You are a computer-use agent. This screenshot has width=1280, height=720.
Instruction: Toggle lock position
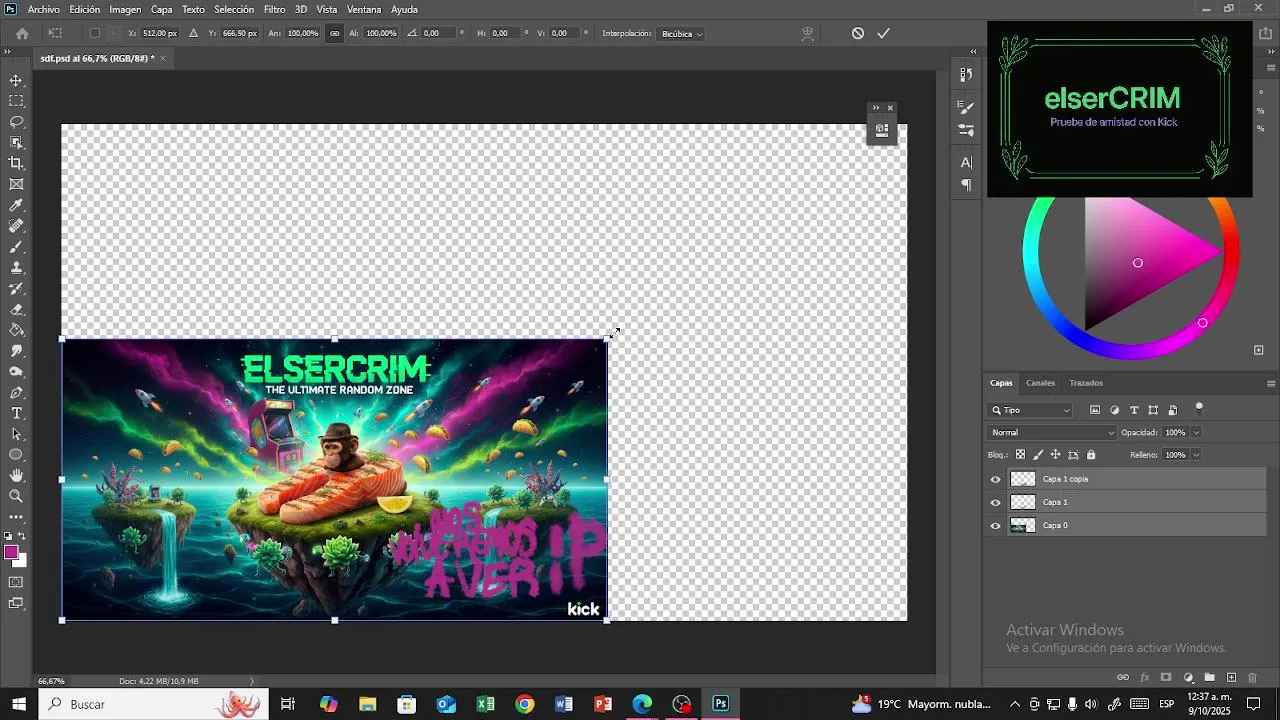click(x=1055, y=455)
